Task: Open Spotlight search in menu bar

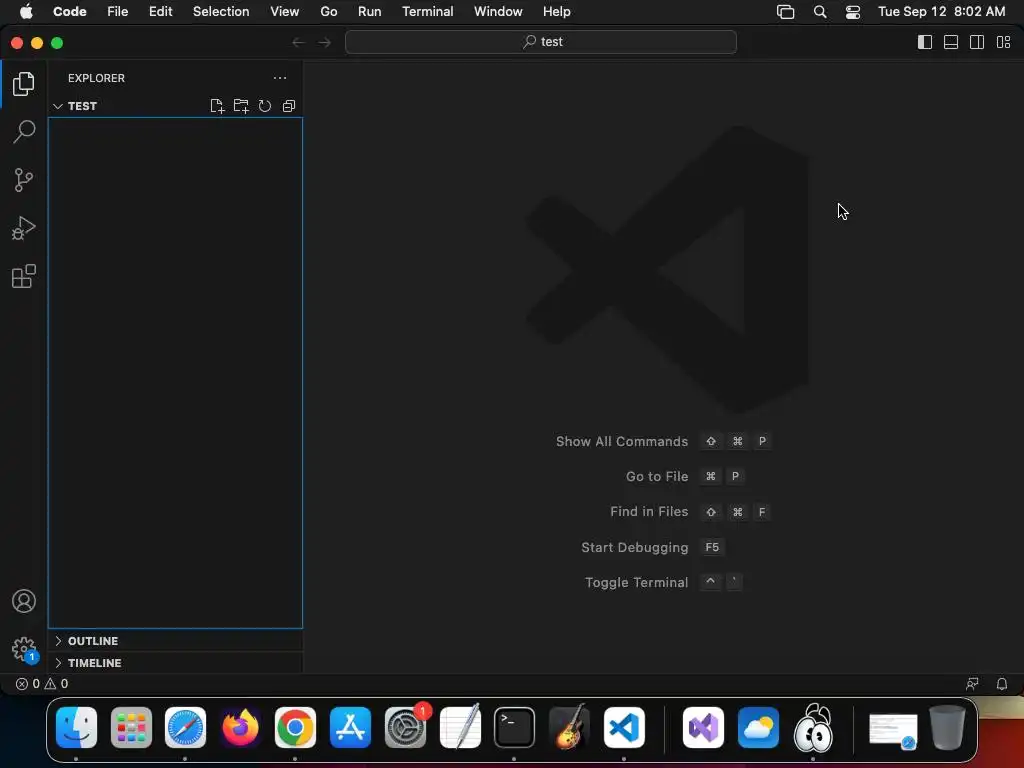Action: point(820,12)
